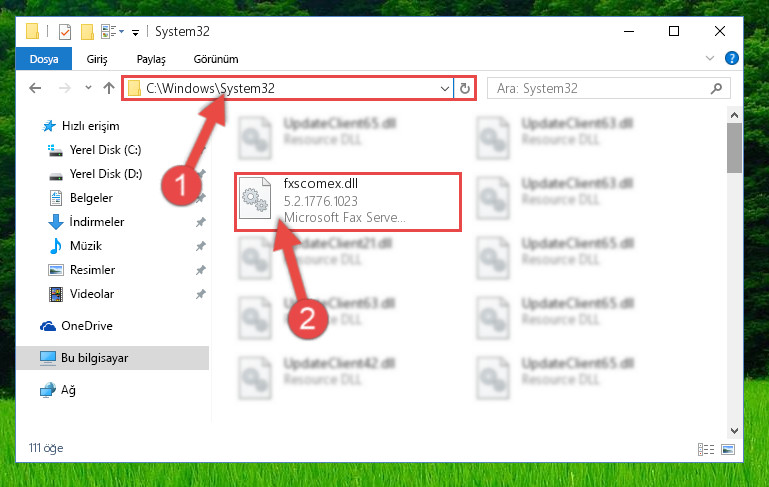Switch to details view icon in status bar
The width and height of the screenshot is (769, 487).
coord(706,449)
